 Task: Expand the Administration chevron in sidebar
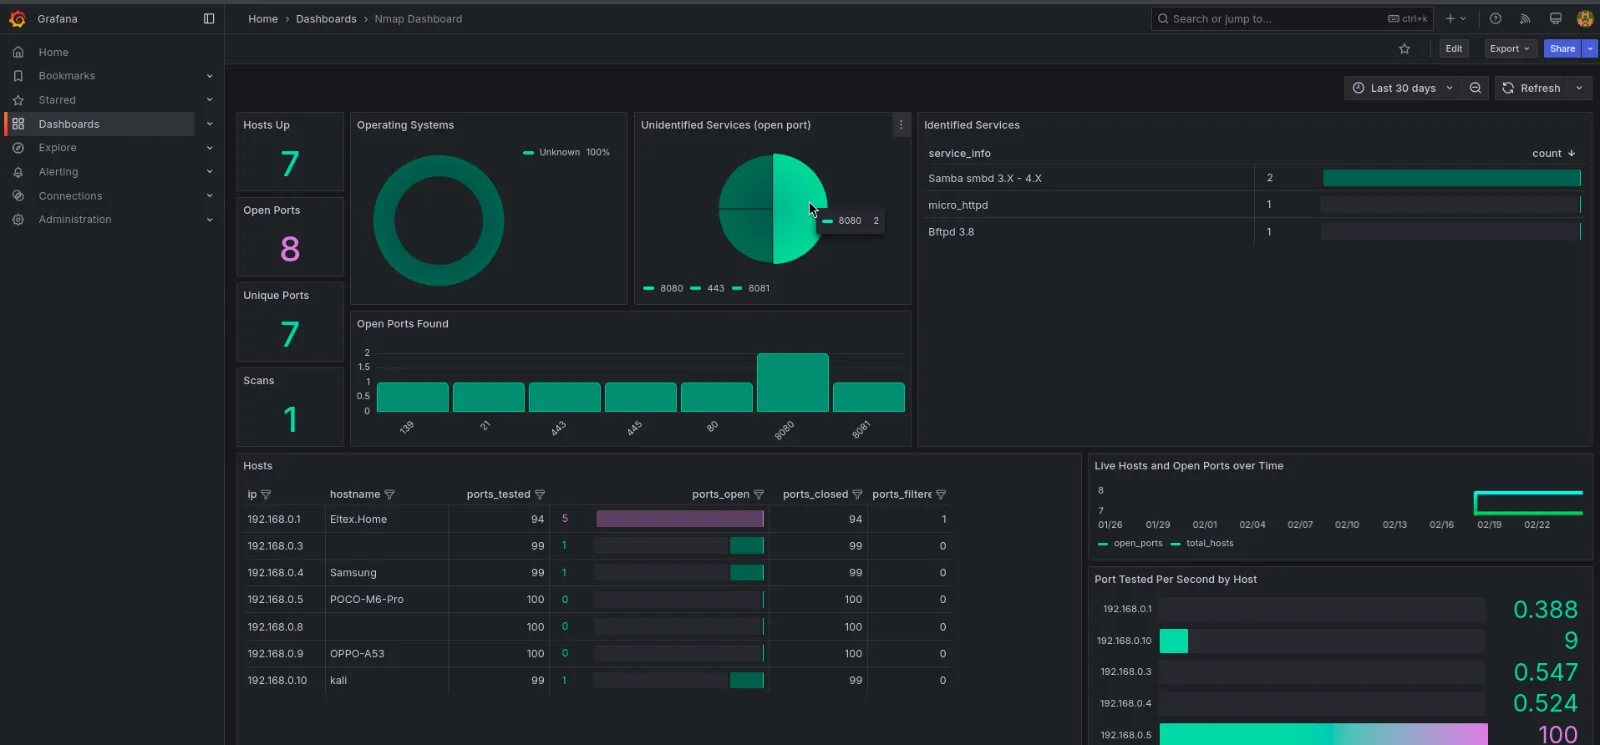[209, 220]
